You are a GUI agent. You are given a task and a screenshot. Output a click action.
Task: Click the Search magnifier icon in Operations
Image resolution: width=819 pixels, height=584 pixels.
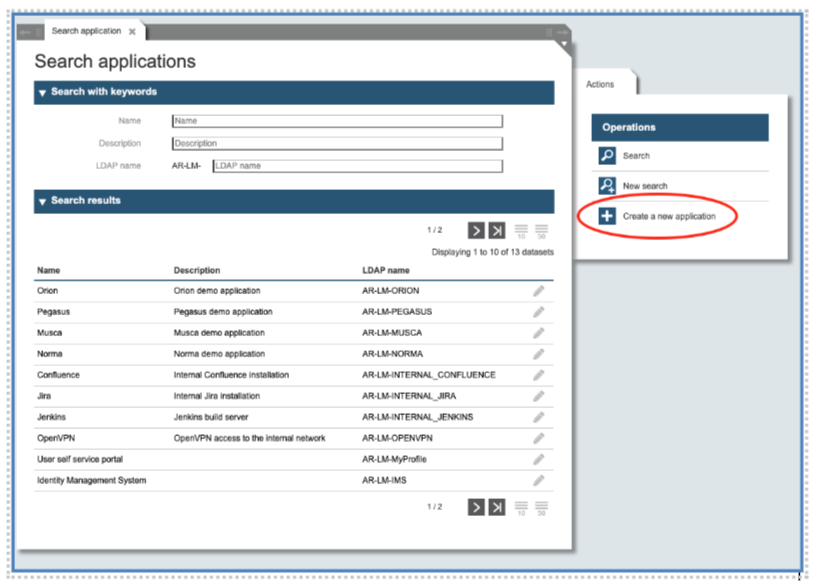tap(607, 156)
